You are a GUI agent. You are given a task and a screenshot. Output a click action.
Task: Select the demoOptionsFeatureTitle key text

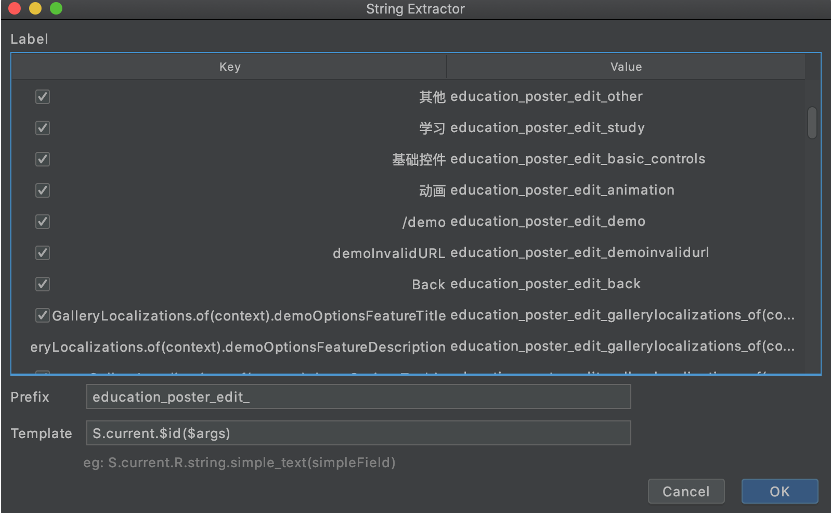[249, 316]
